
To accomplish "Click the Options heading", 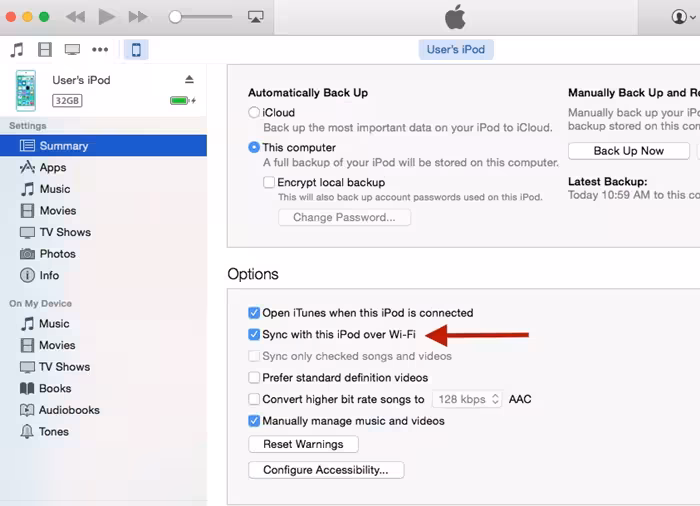I will pos(253,274).
